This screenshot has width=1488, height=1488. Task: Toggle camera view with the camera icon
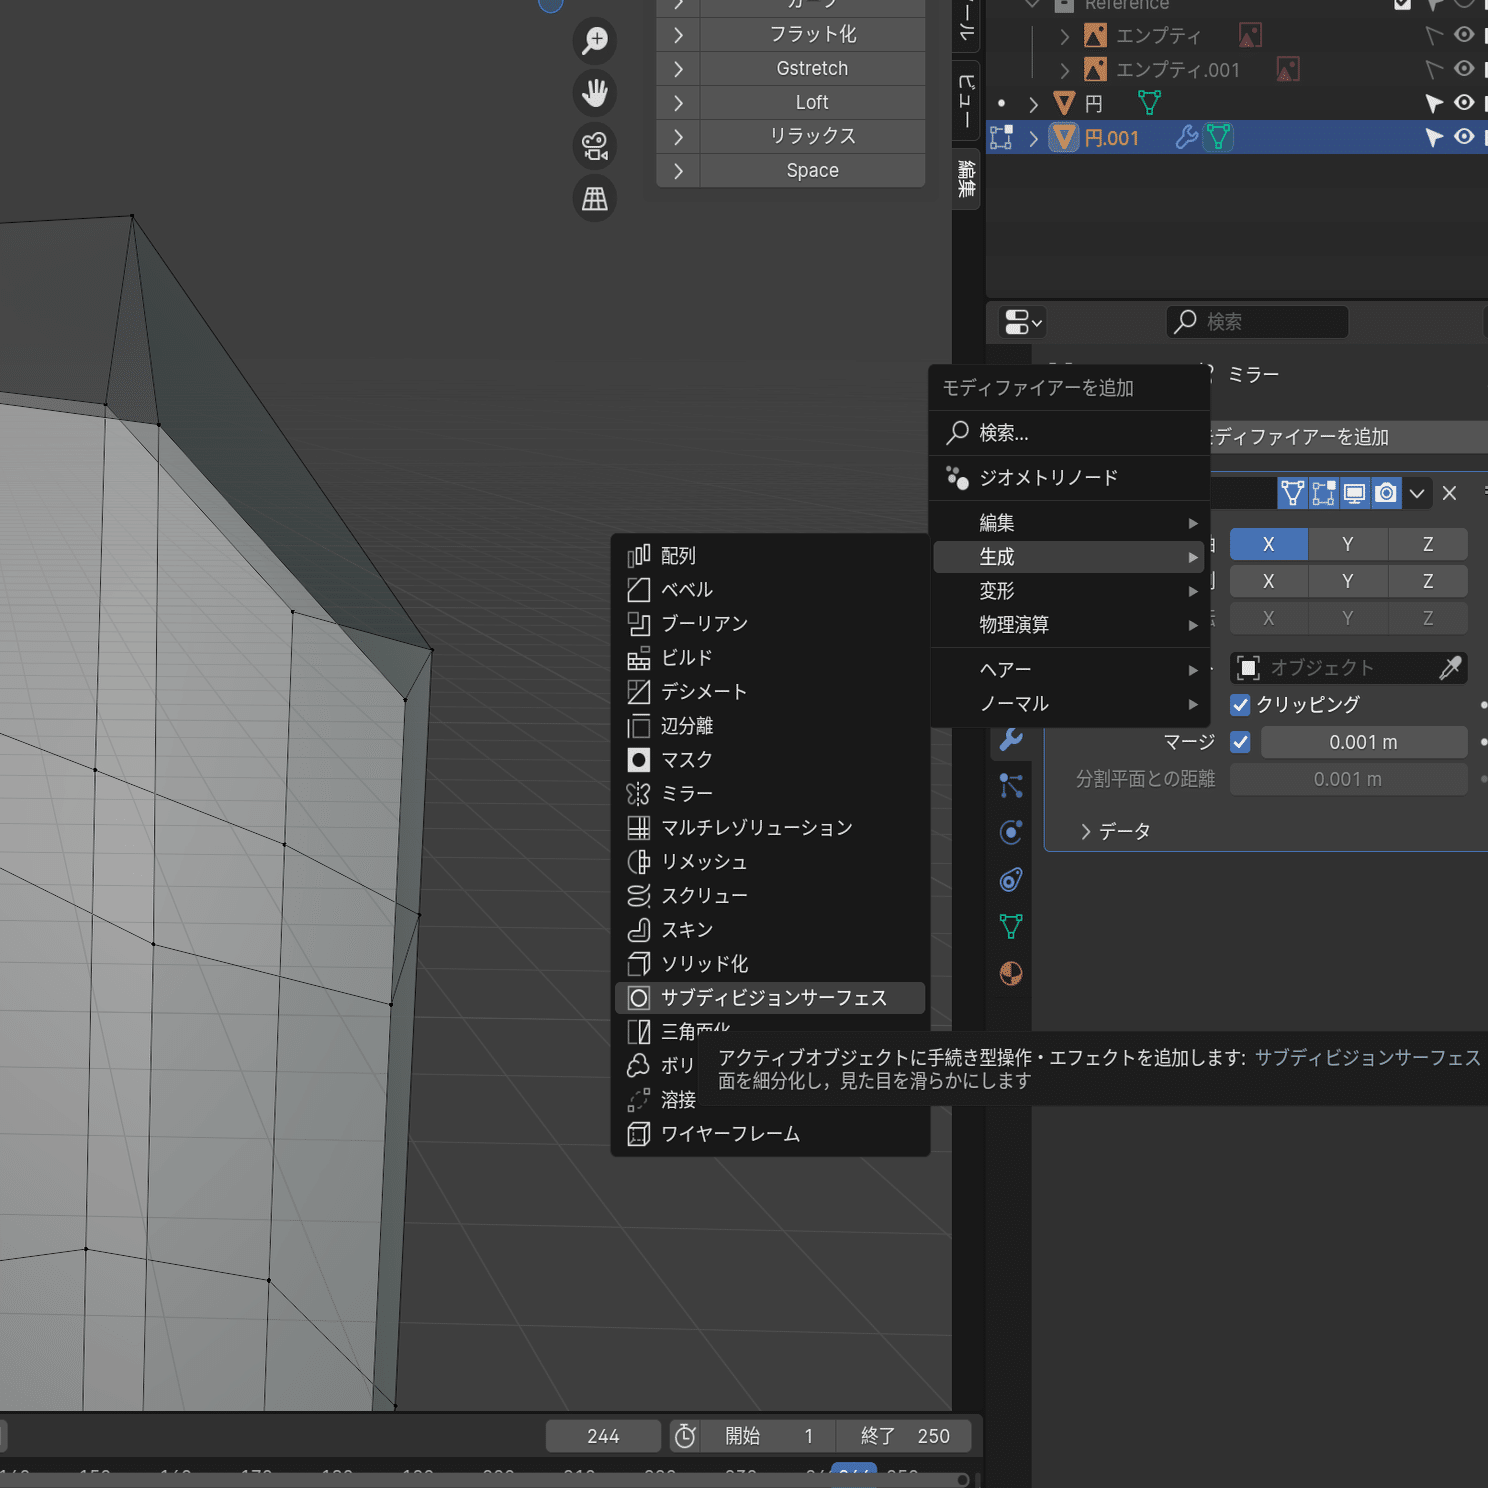(x=595, y=146)
